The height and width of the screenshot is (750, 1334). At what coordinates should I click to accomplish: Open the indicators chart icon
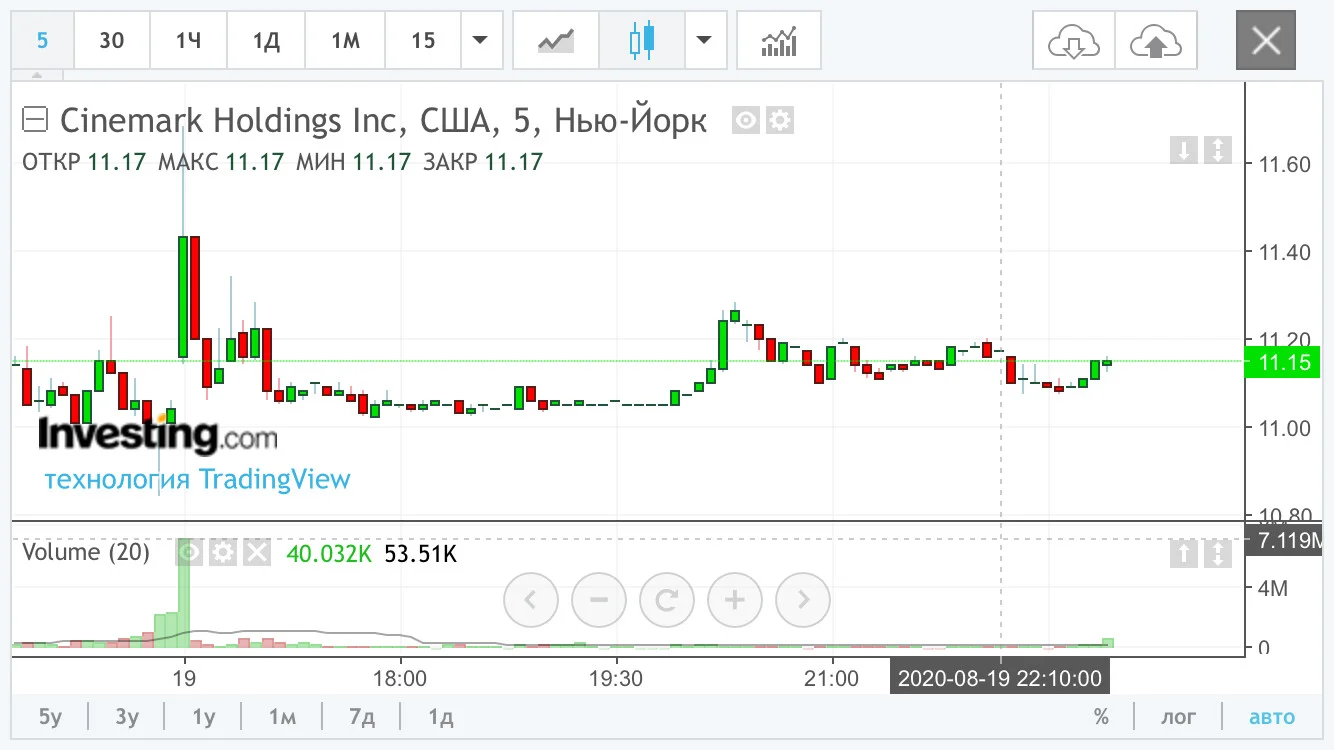click(778, 41)
